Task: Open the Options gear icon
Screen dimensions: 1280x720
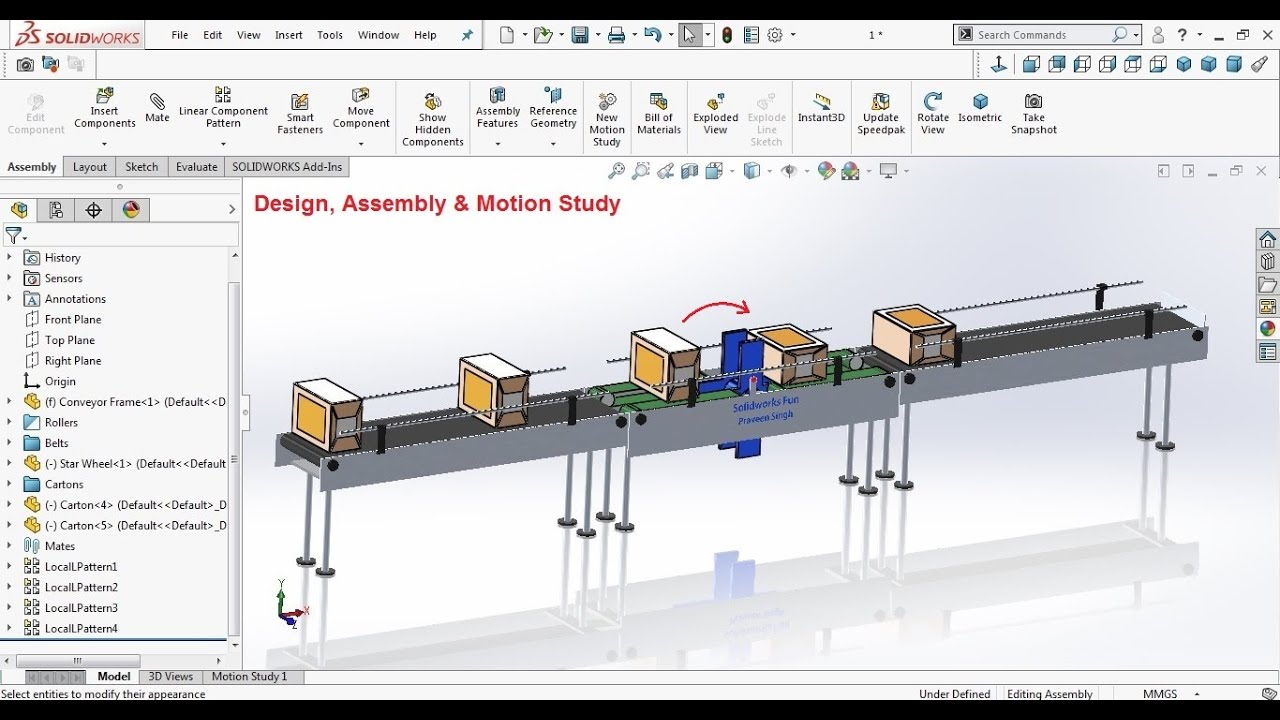Action: pos(775,35)
